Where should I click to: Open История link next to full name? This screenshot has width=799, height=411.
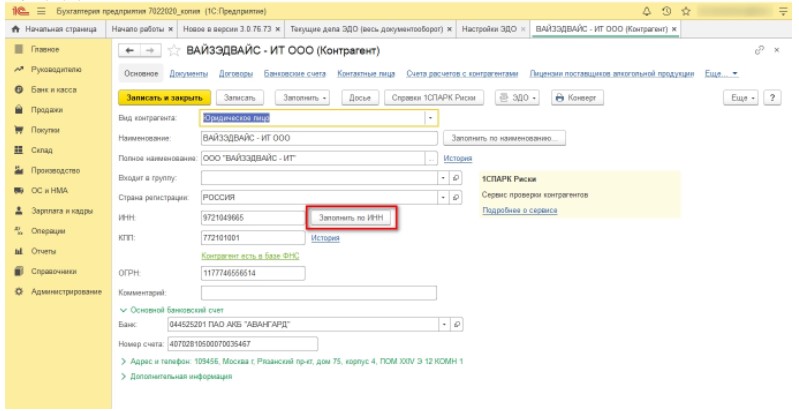[458, 158]
